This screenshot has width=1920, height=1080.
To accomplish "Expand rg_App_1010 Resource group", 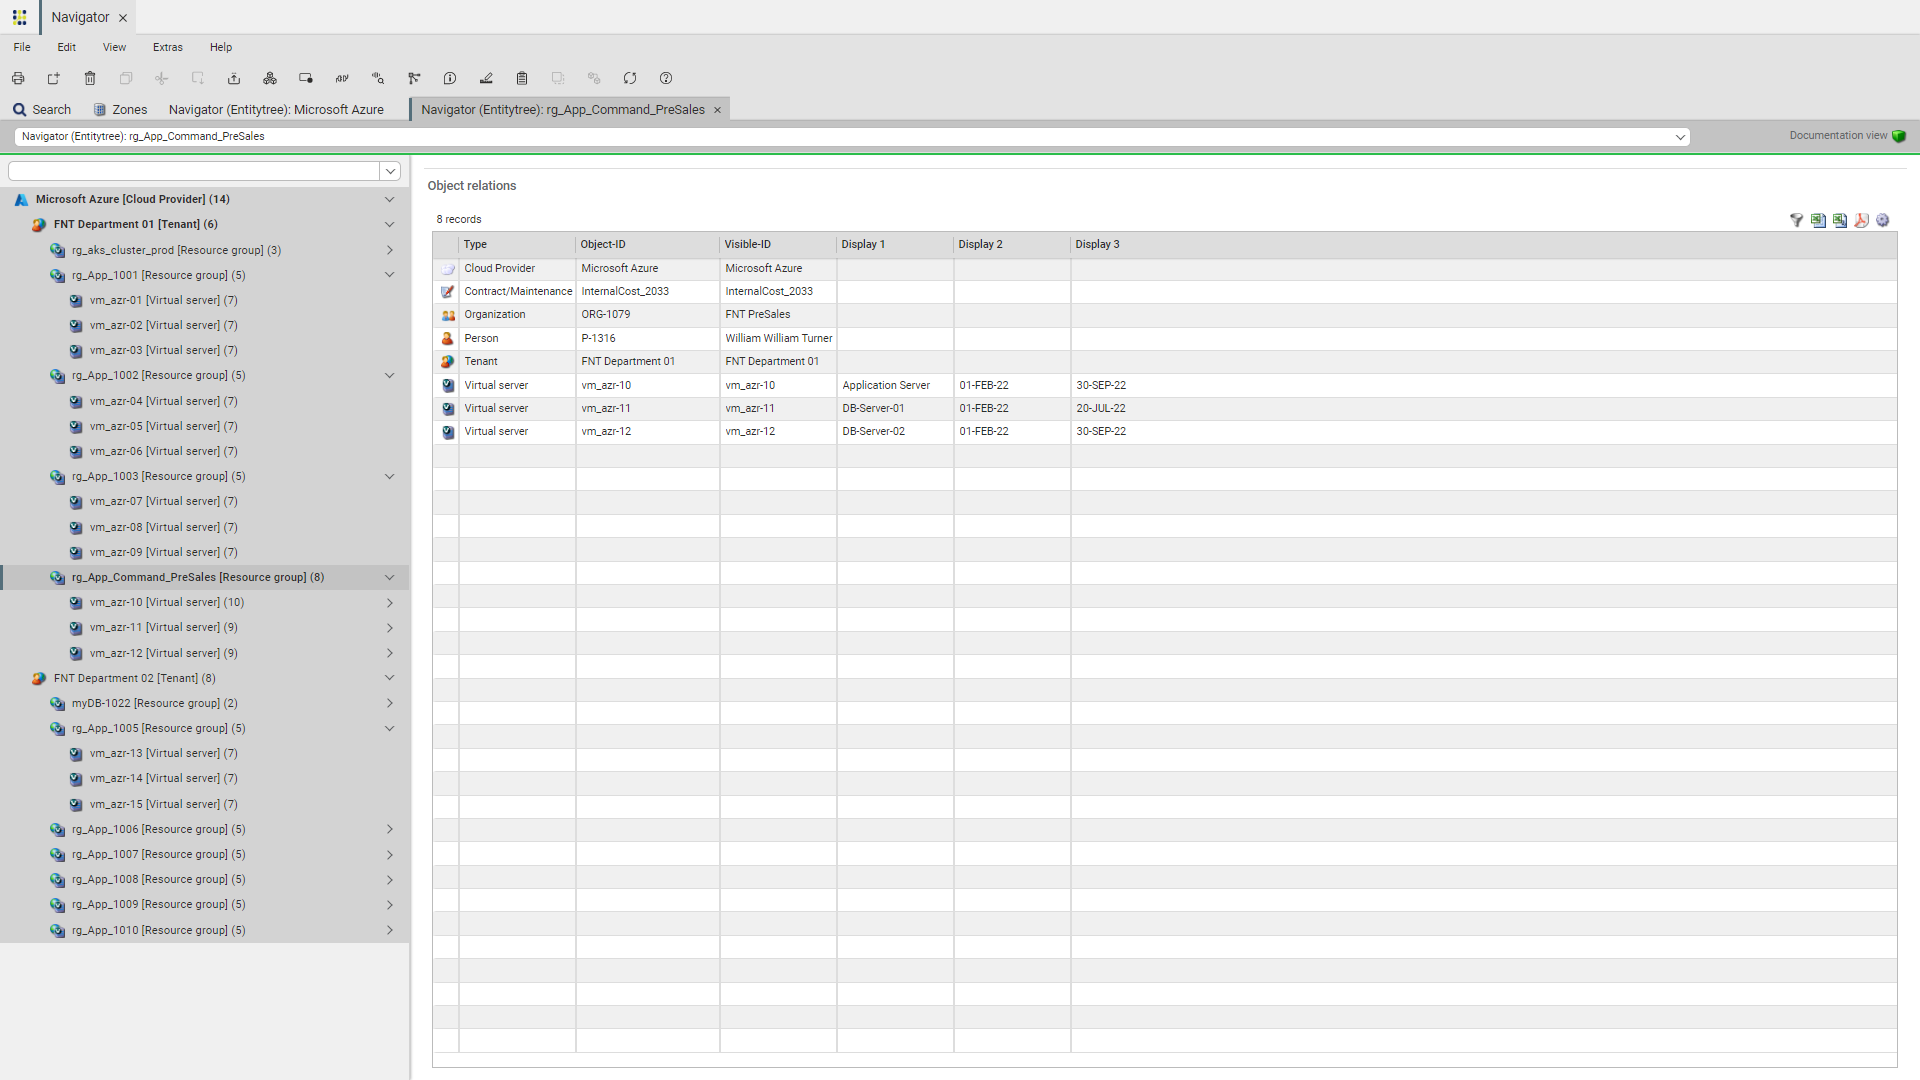I will coord(390,930).
